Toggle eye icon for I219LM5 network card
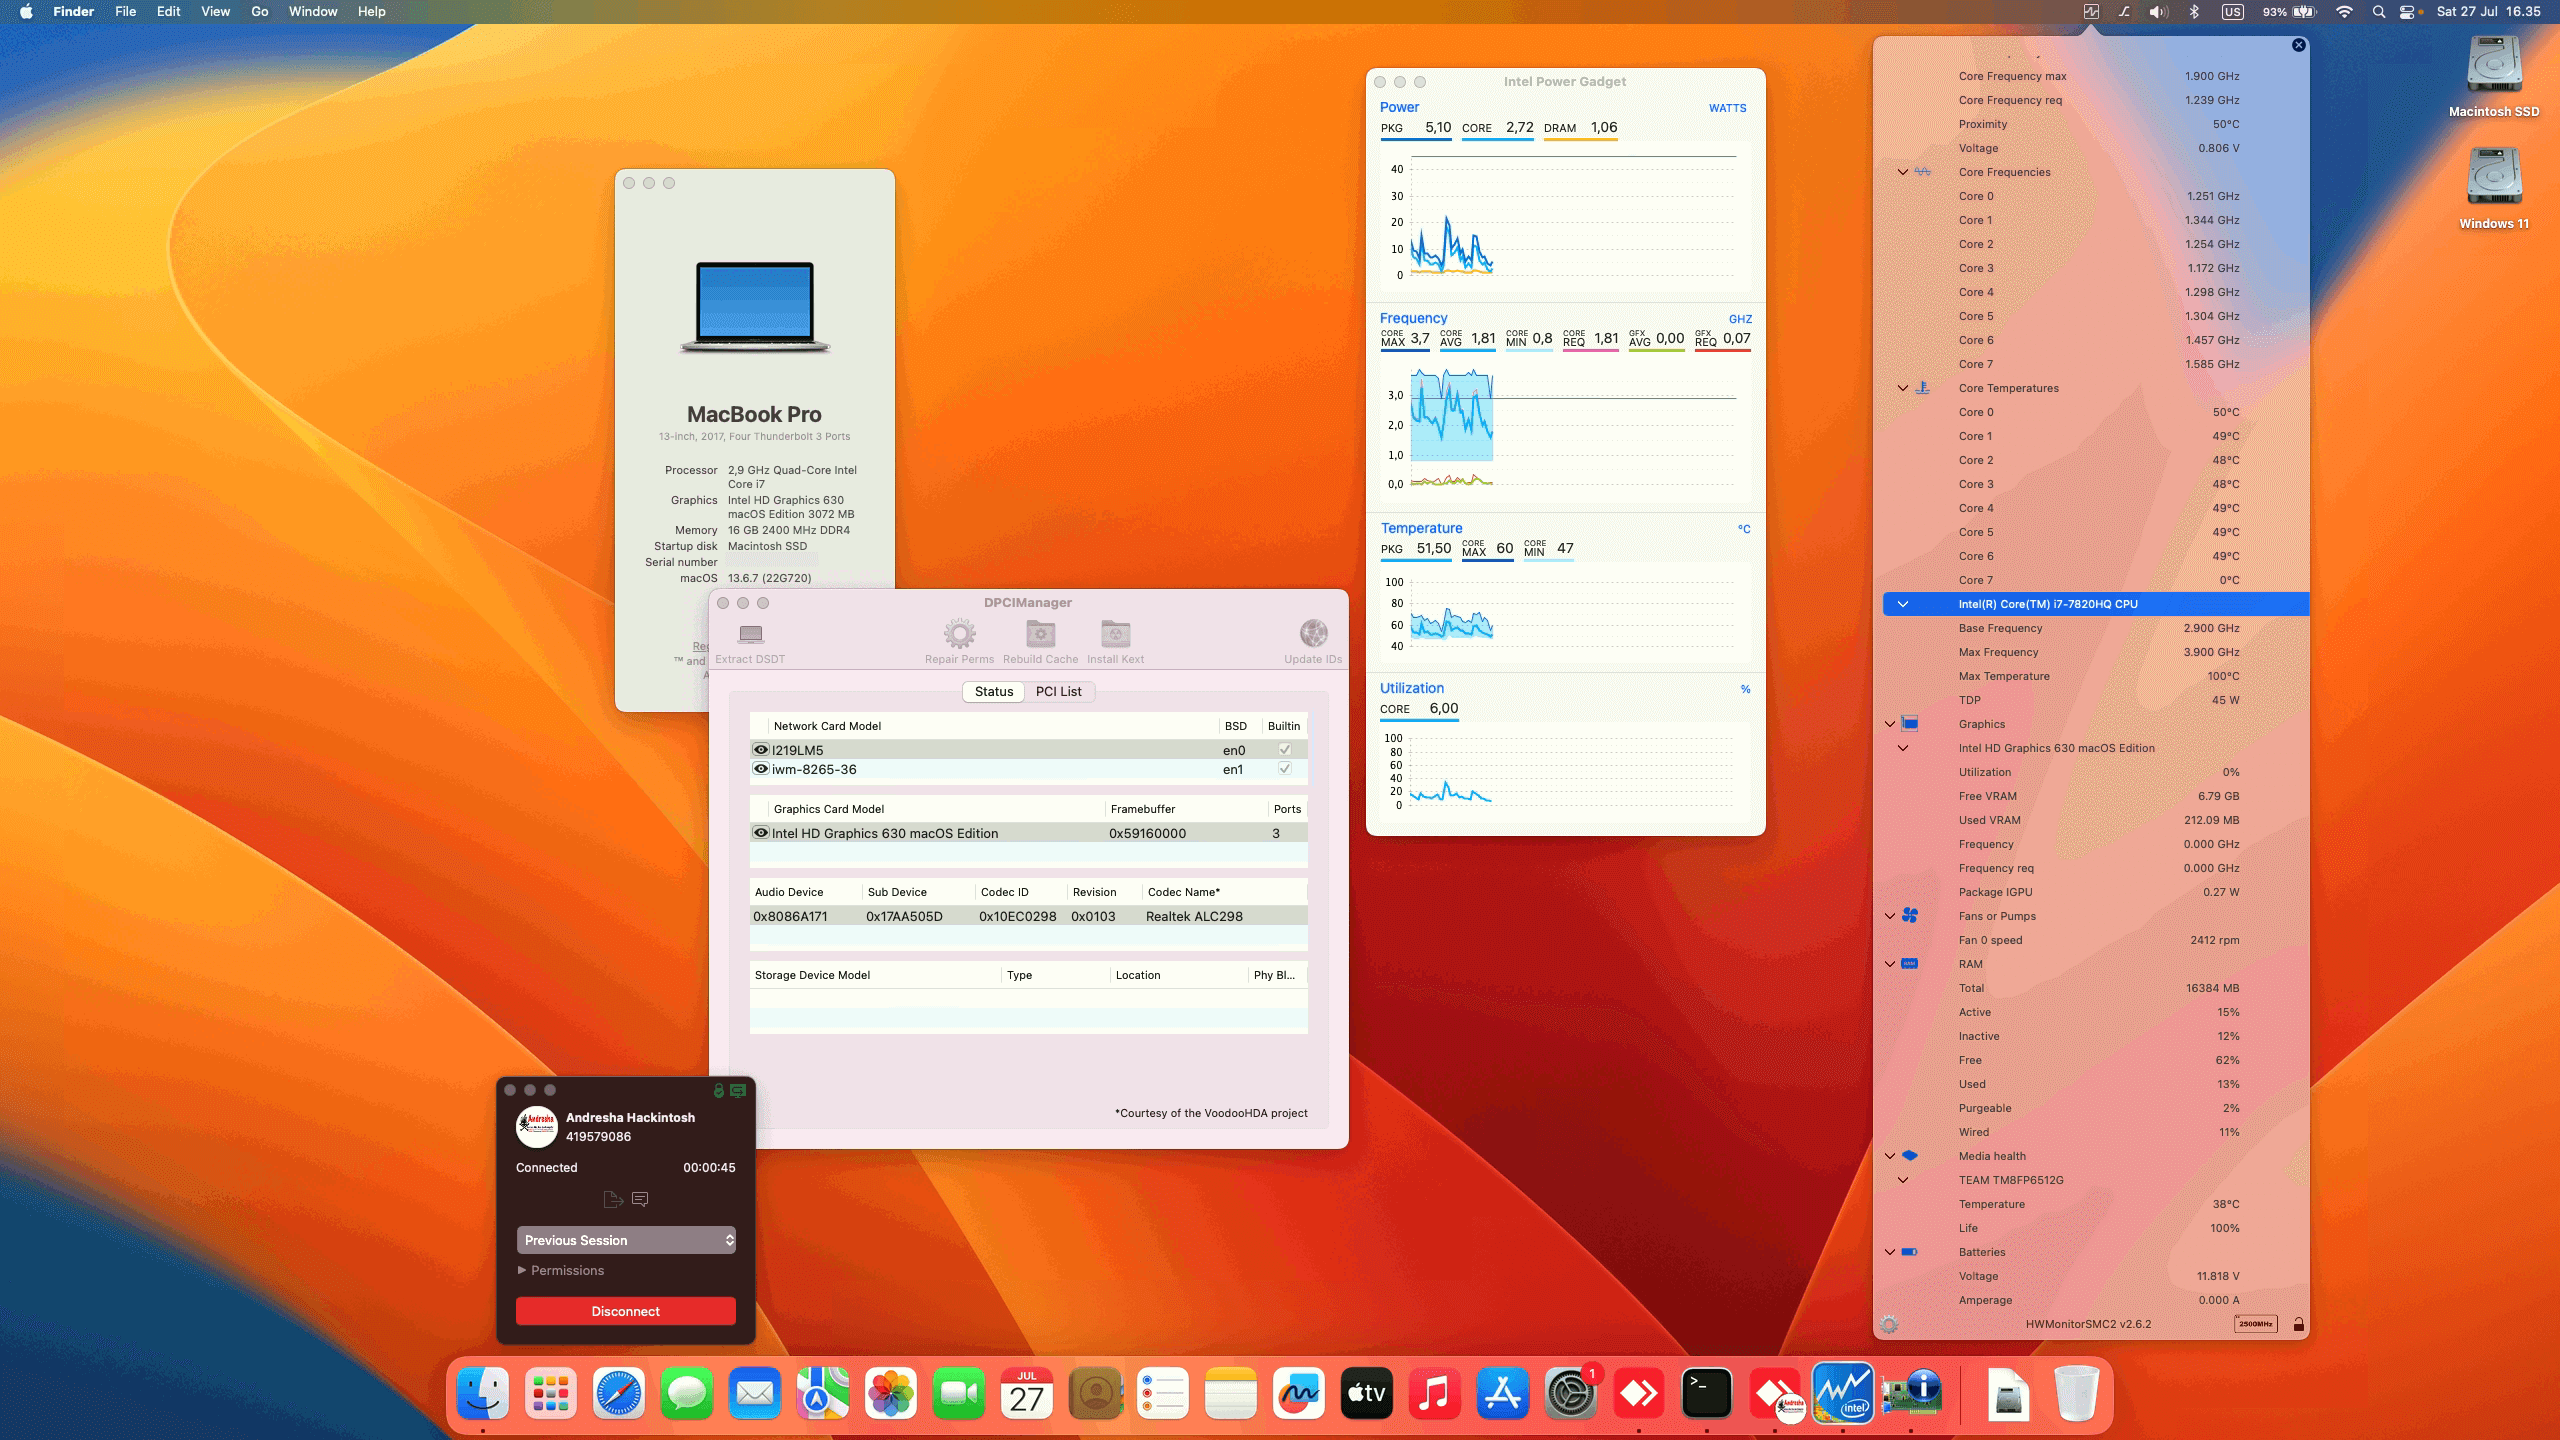Image resolution: width=2560 pixels, height=1440 pixels. (x=761, y=750)
